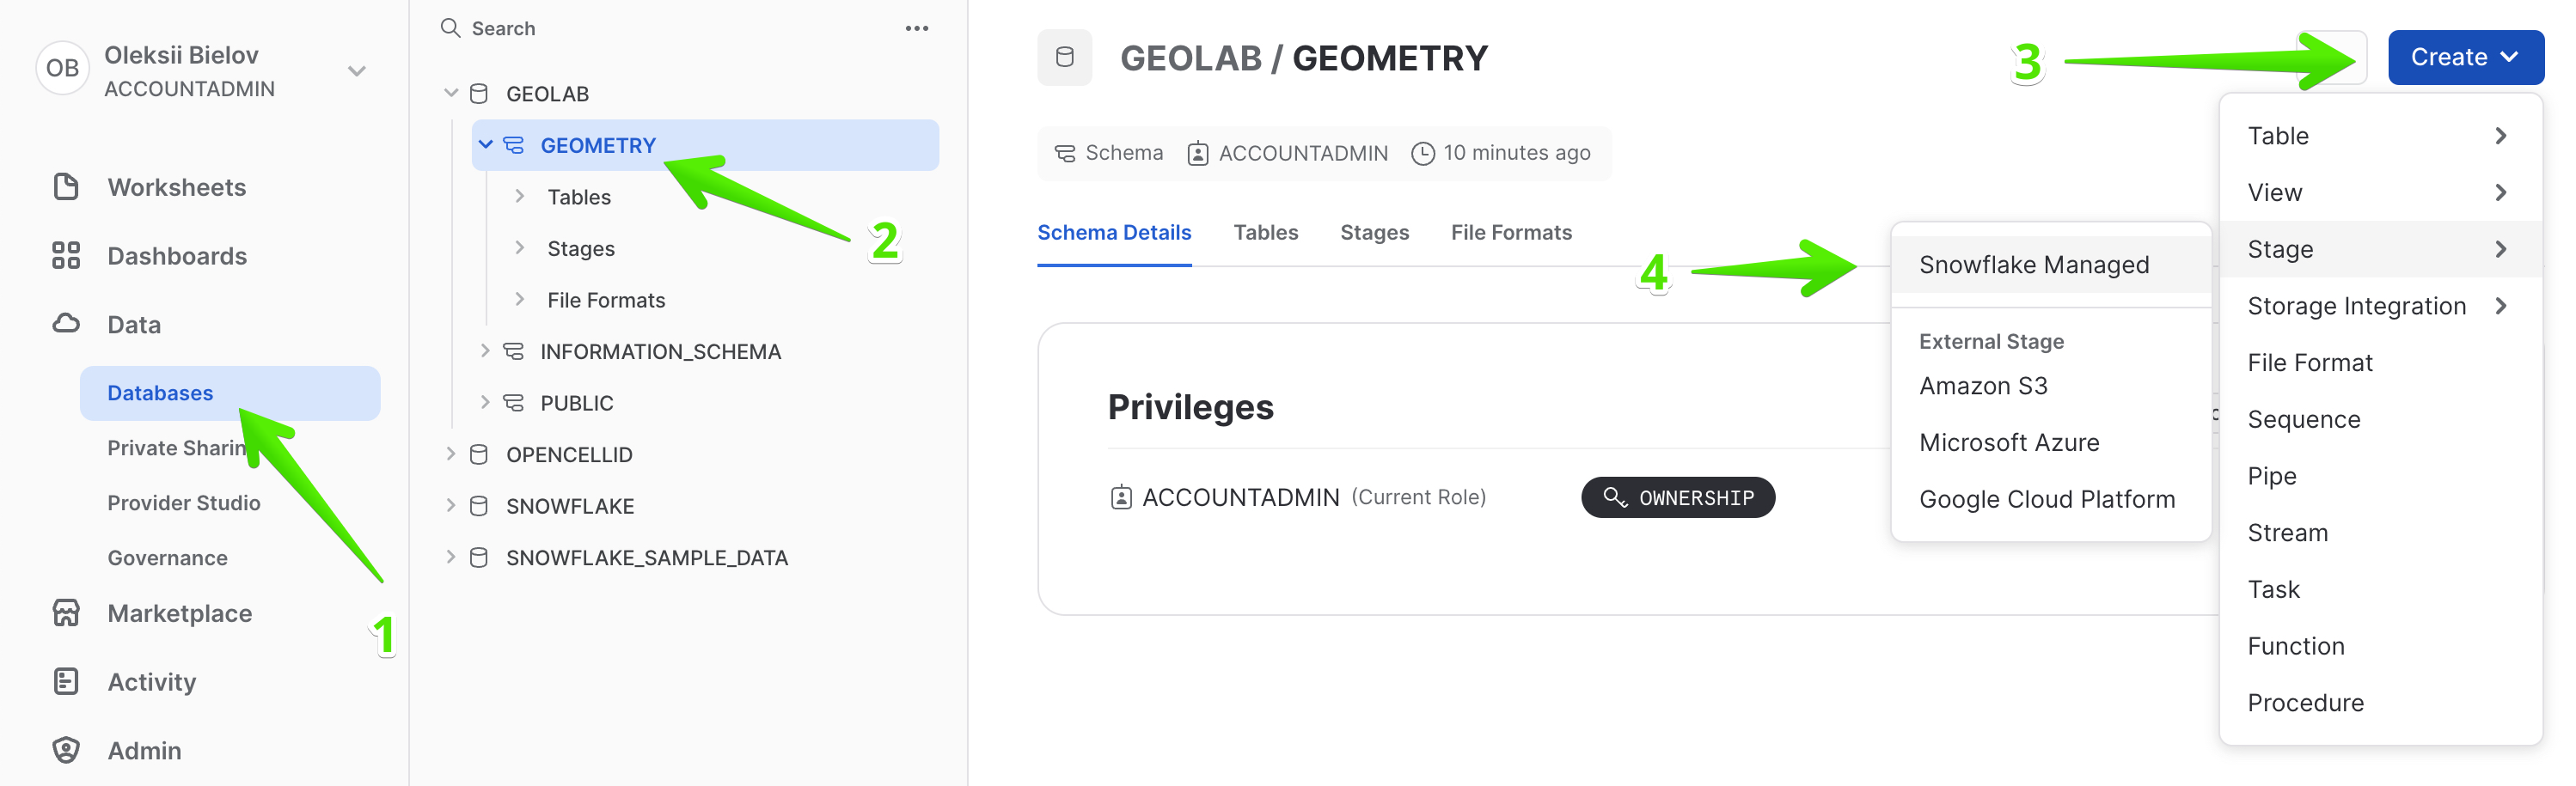Click the schema icon beside GEOLAB/GEOMETRY title
This screenshot has width=2576, height=786.
[x=1064, y=57]
